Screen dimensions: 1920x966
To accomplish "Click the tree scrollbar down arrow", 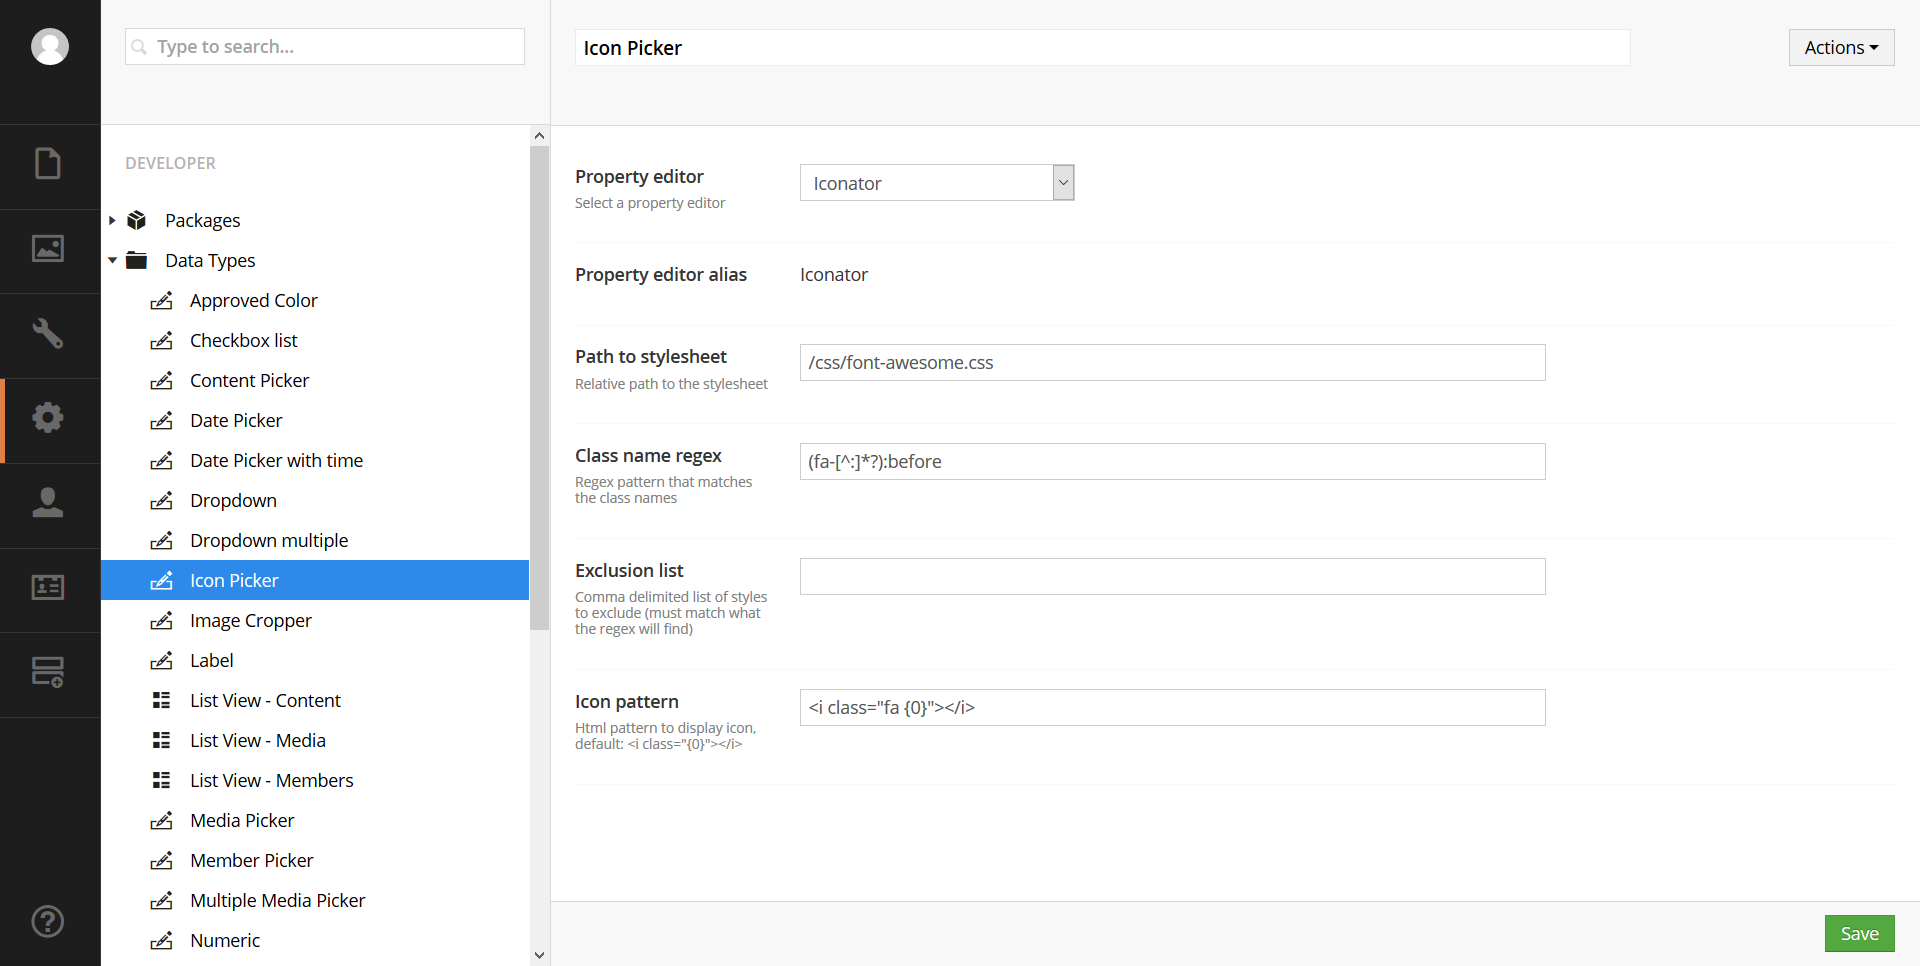I will tap(539, 956).
